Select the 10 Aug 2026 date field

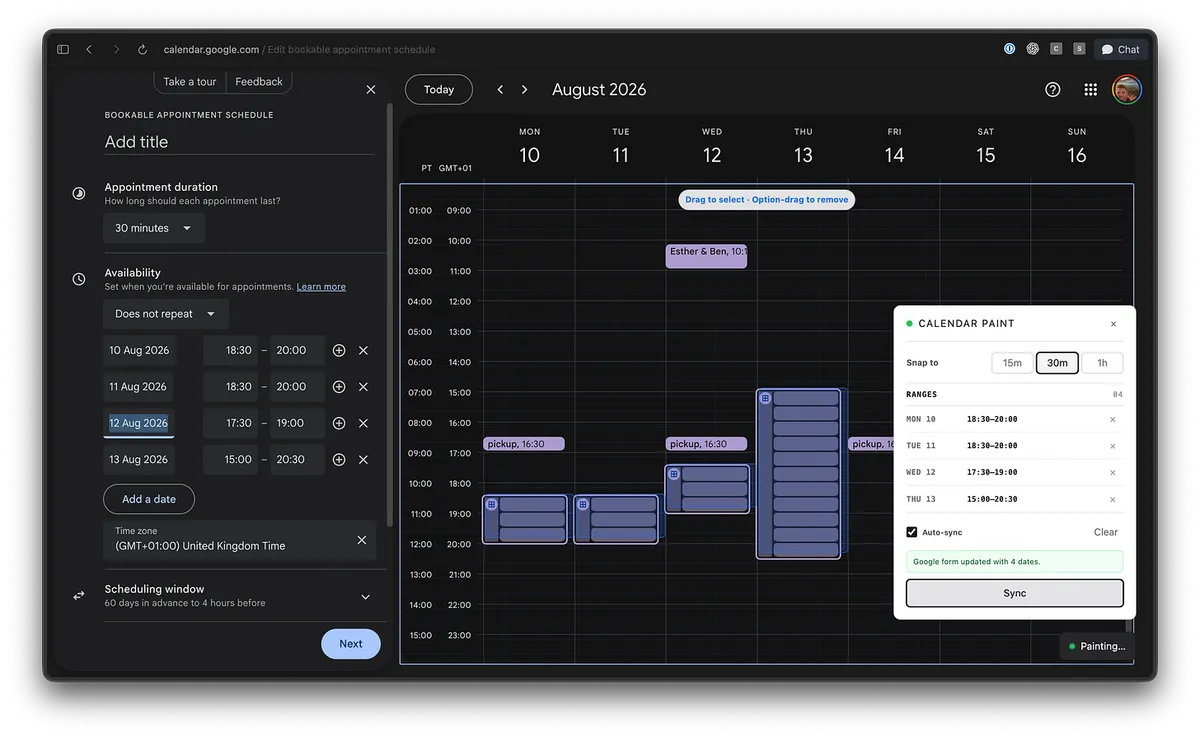[x=140, y=351]
